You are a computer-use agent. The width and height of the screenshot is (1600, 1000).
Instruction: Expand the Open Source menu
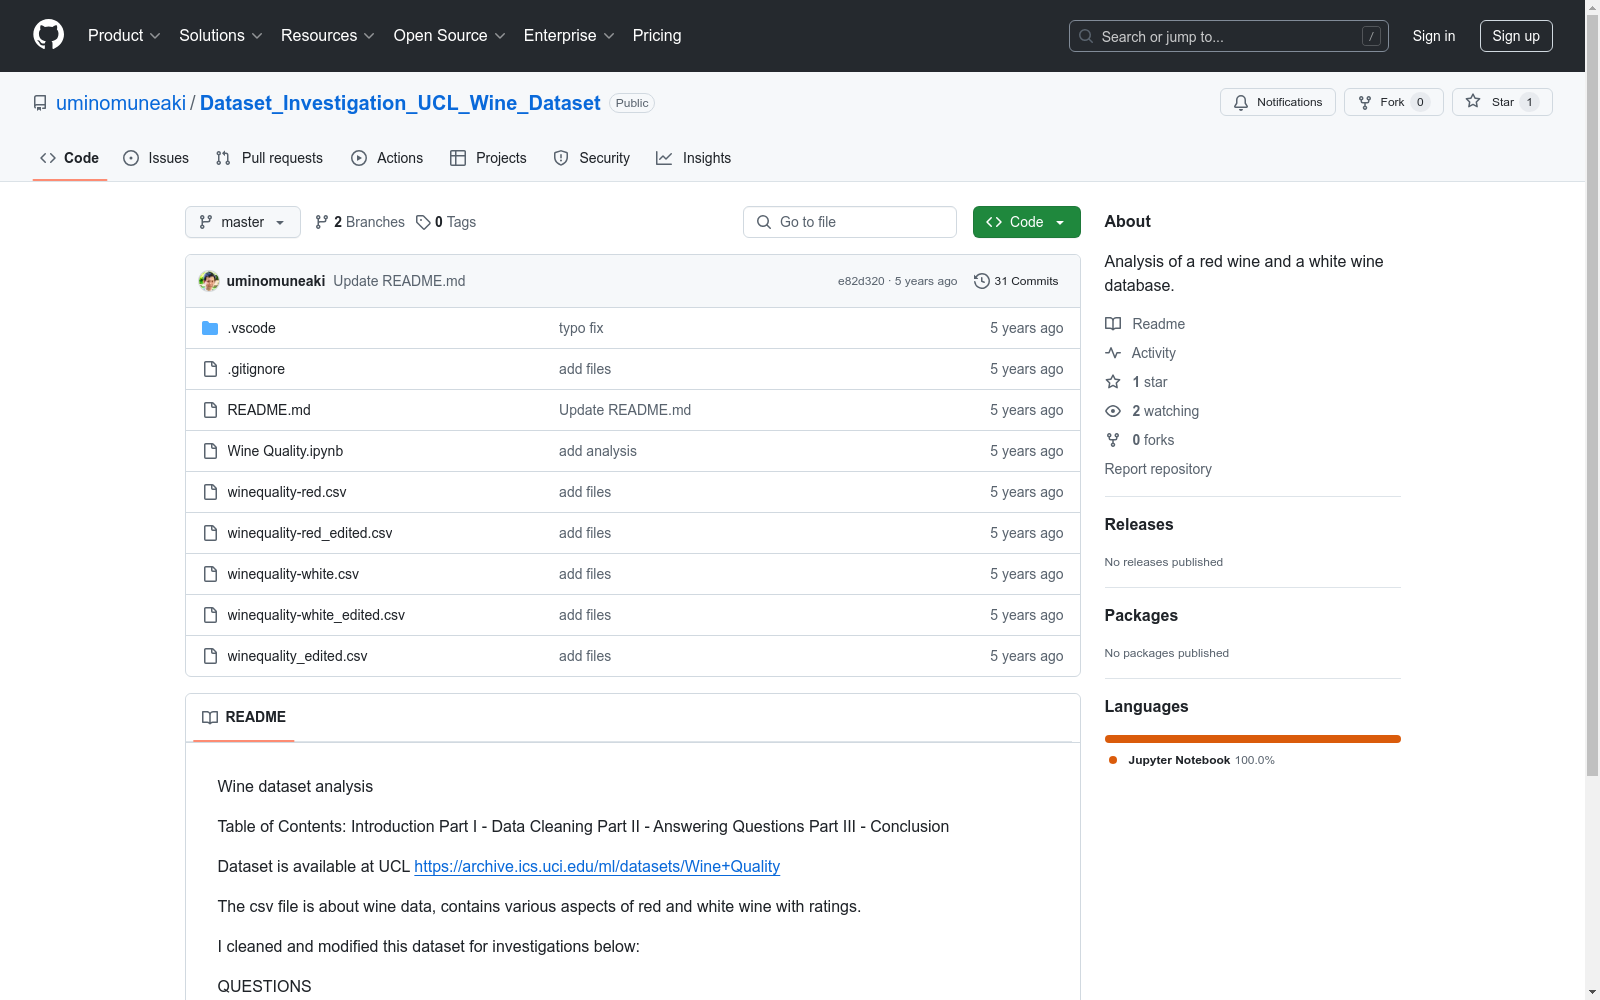[450, 36]
